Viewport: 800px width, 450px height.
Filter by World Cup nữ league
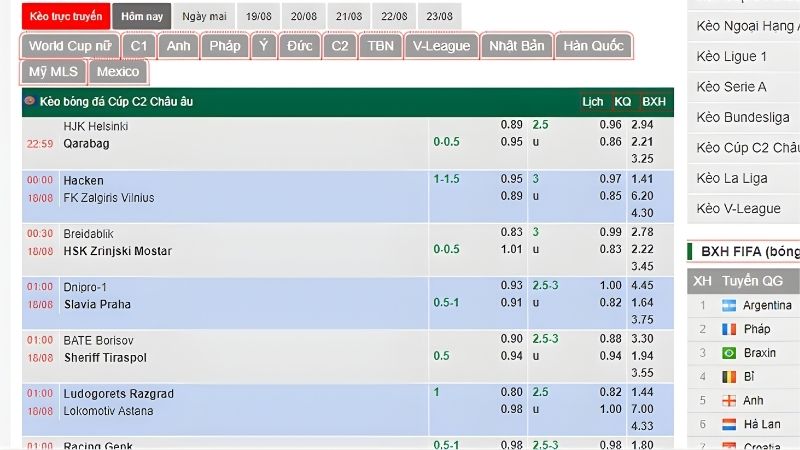coord(70,46)
